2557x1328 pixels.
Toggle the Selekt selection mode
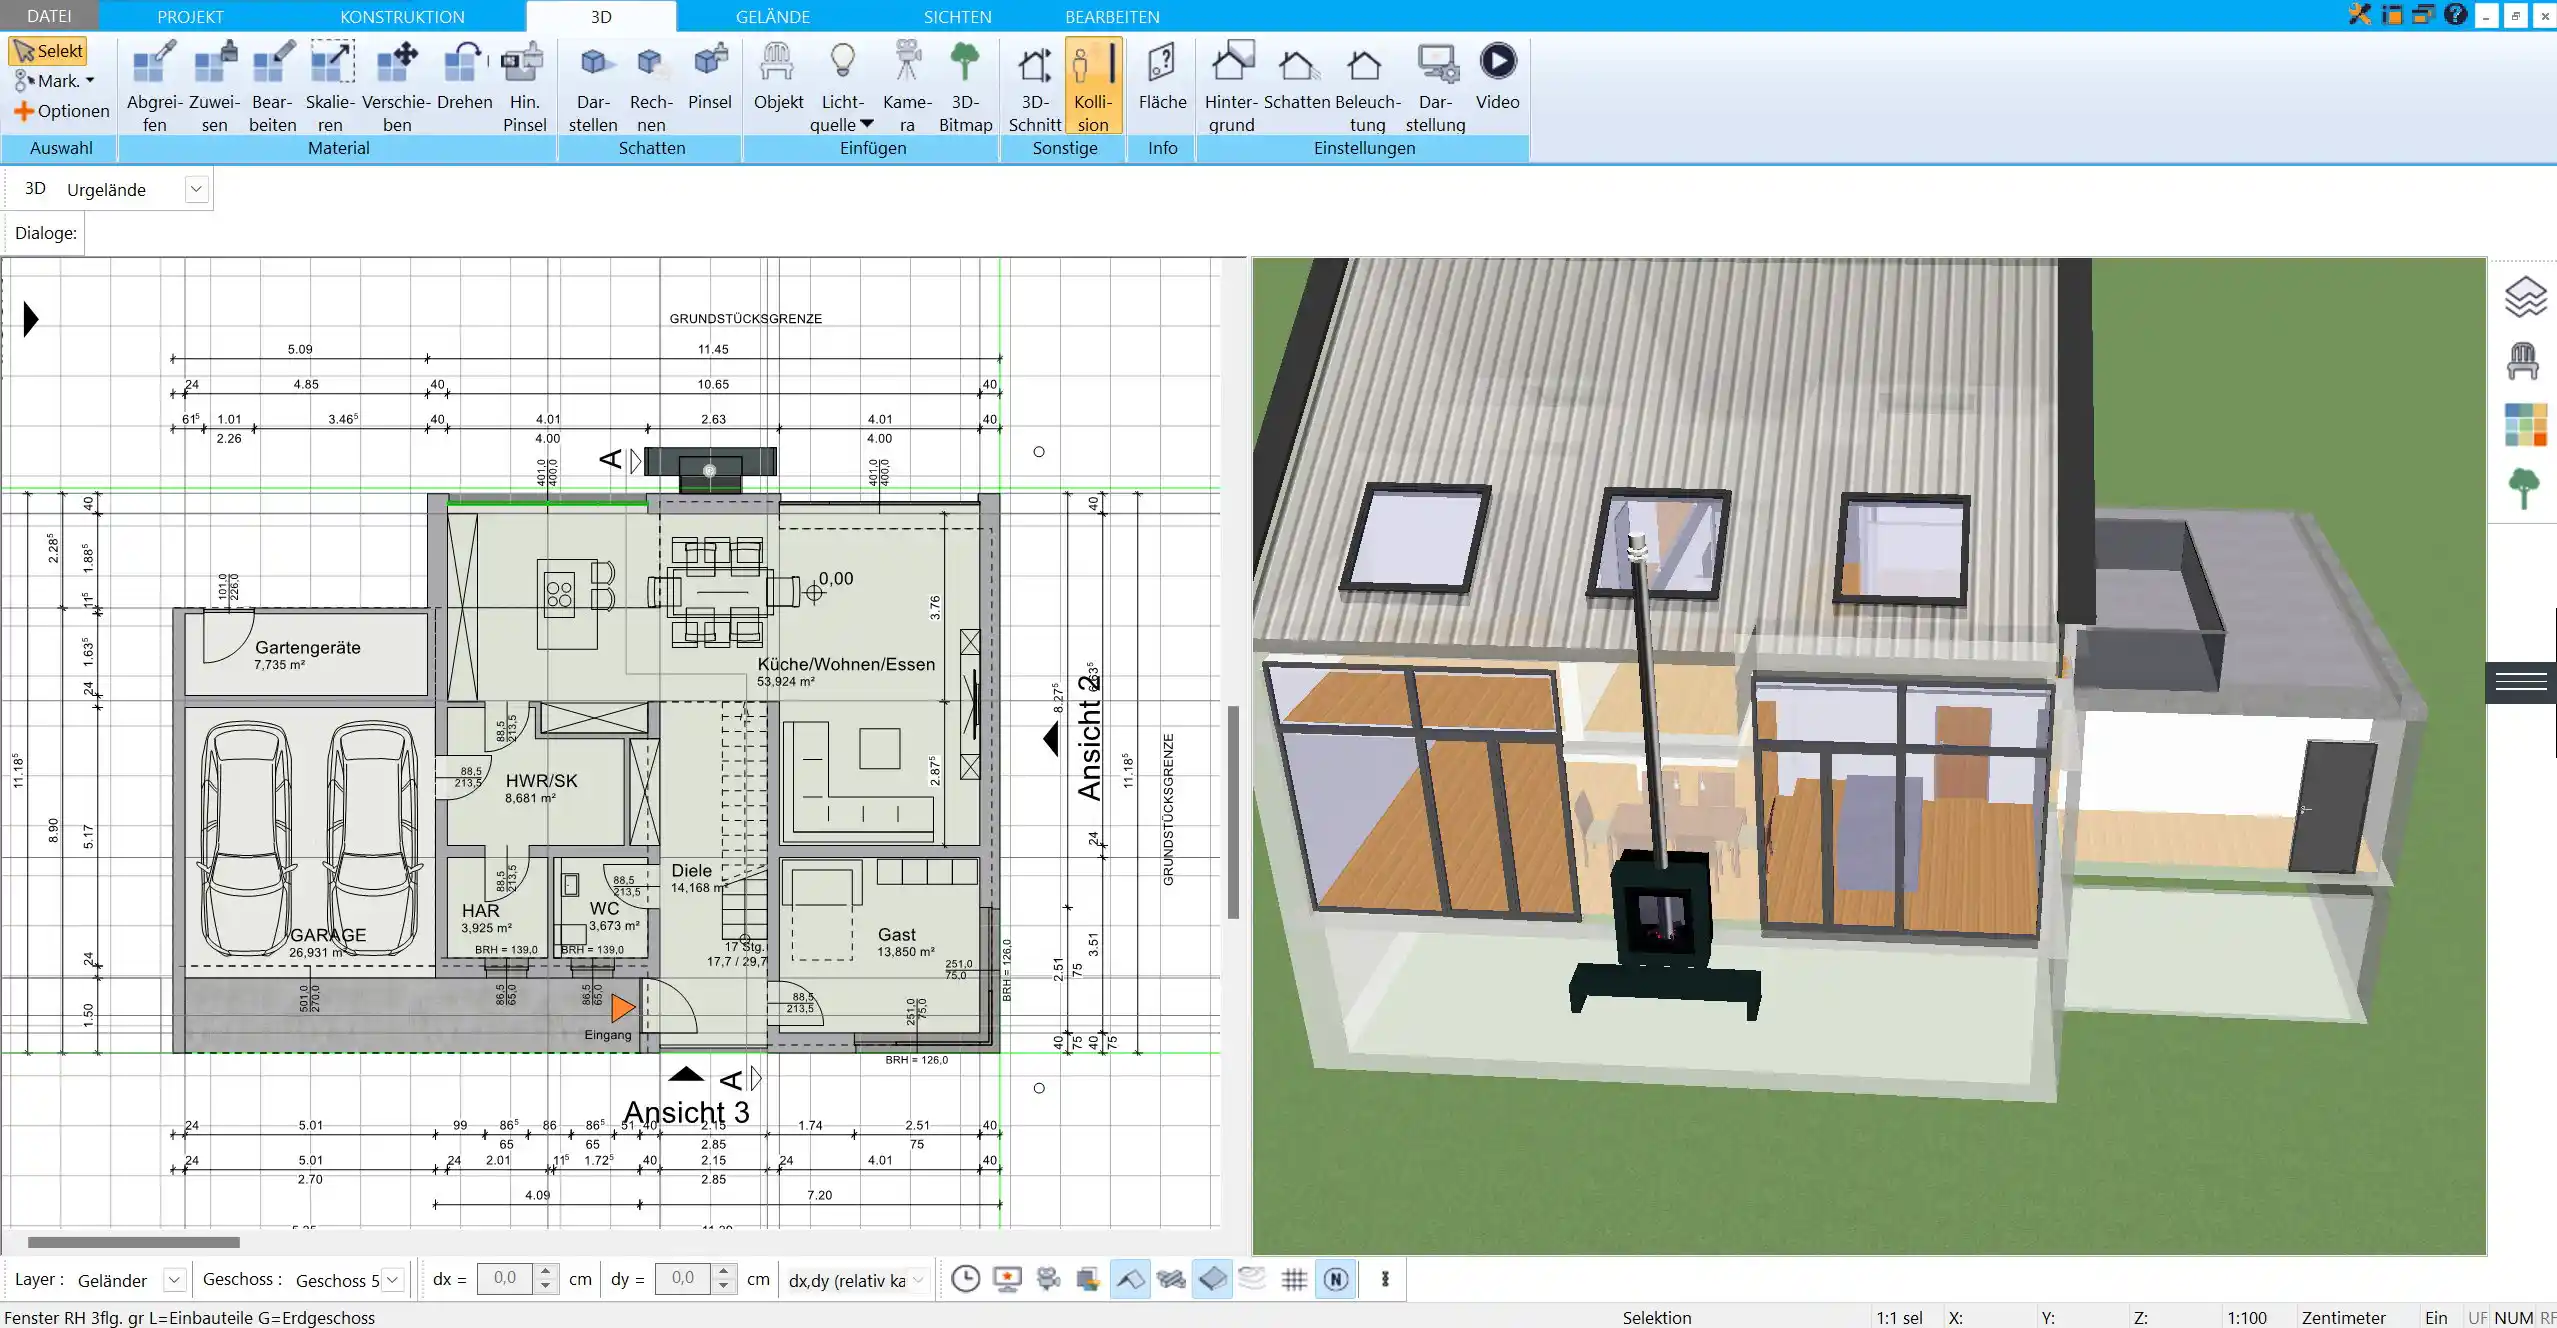tap(48, 51)
